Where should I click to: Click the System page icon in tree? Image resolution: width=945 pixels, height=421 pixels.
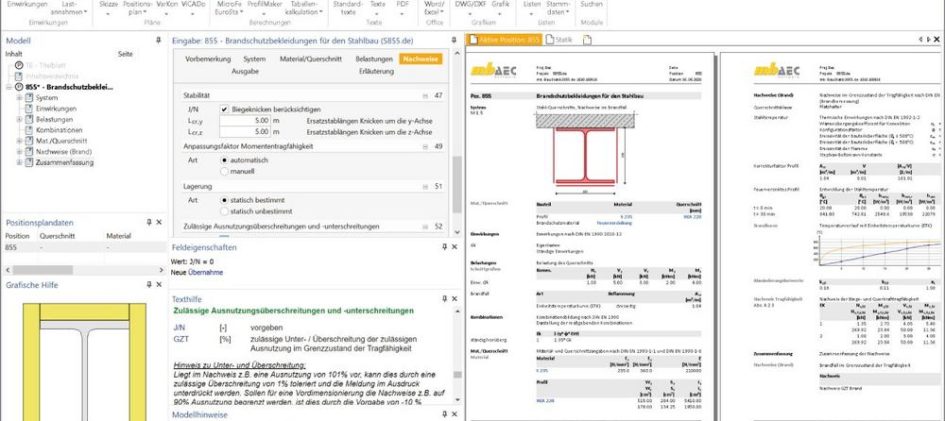point(29,98)
